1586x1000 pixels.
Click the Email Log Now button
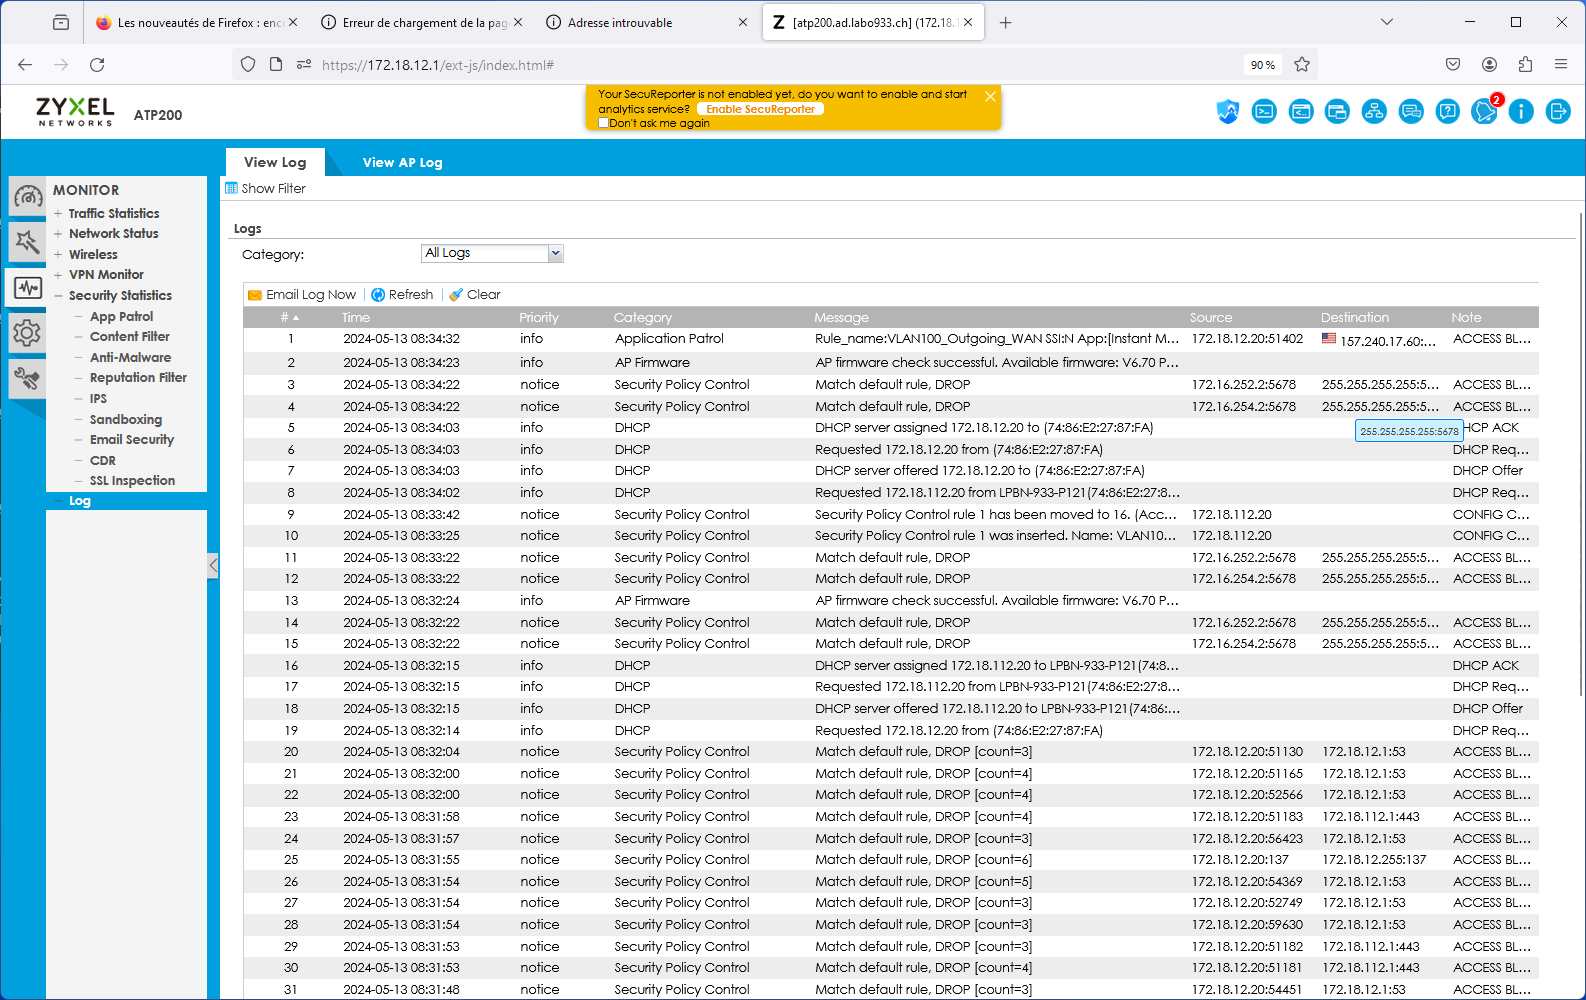click(x=302, y=295)
